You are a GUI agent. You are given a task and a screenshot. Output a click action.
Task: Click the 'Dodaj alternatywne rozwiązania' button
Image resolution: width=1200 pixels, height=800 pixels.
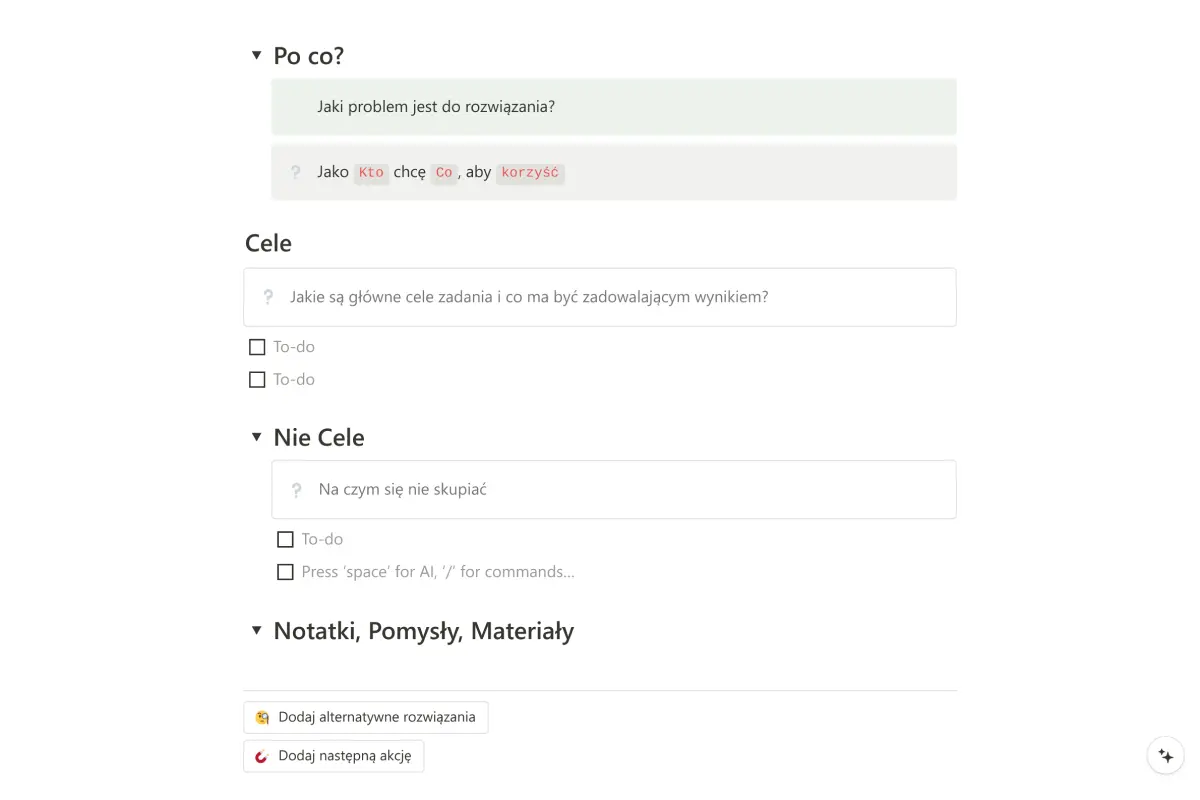[x=366, y=717]
